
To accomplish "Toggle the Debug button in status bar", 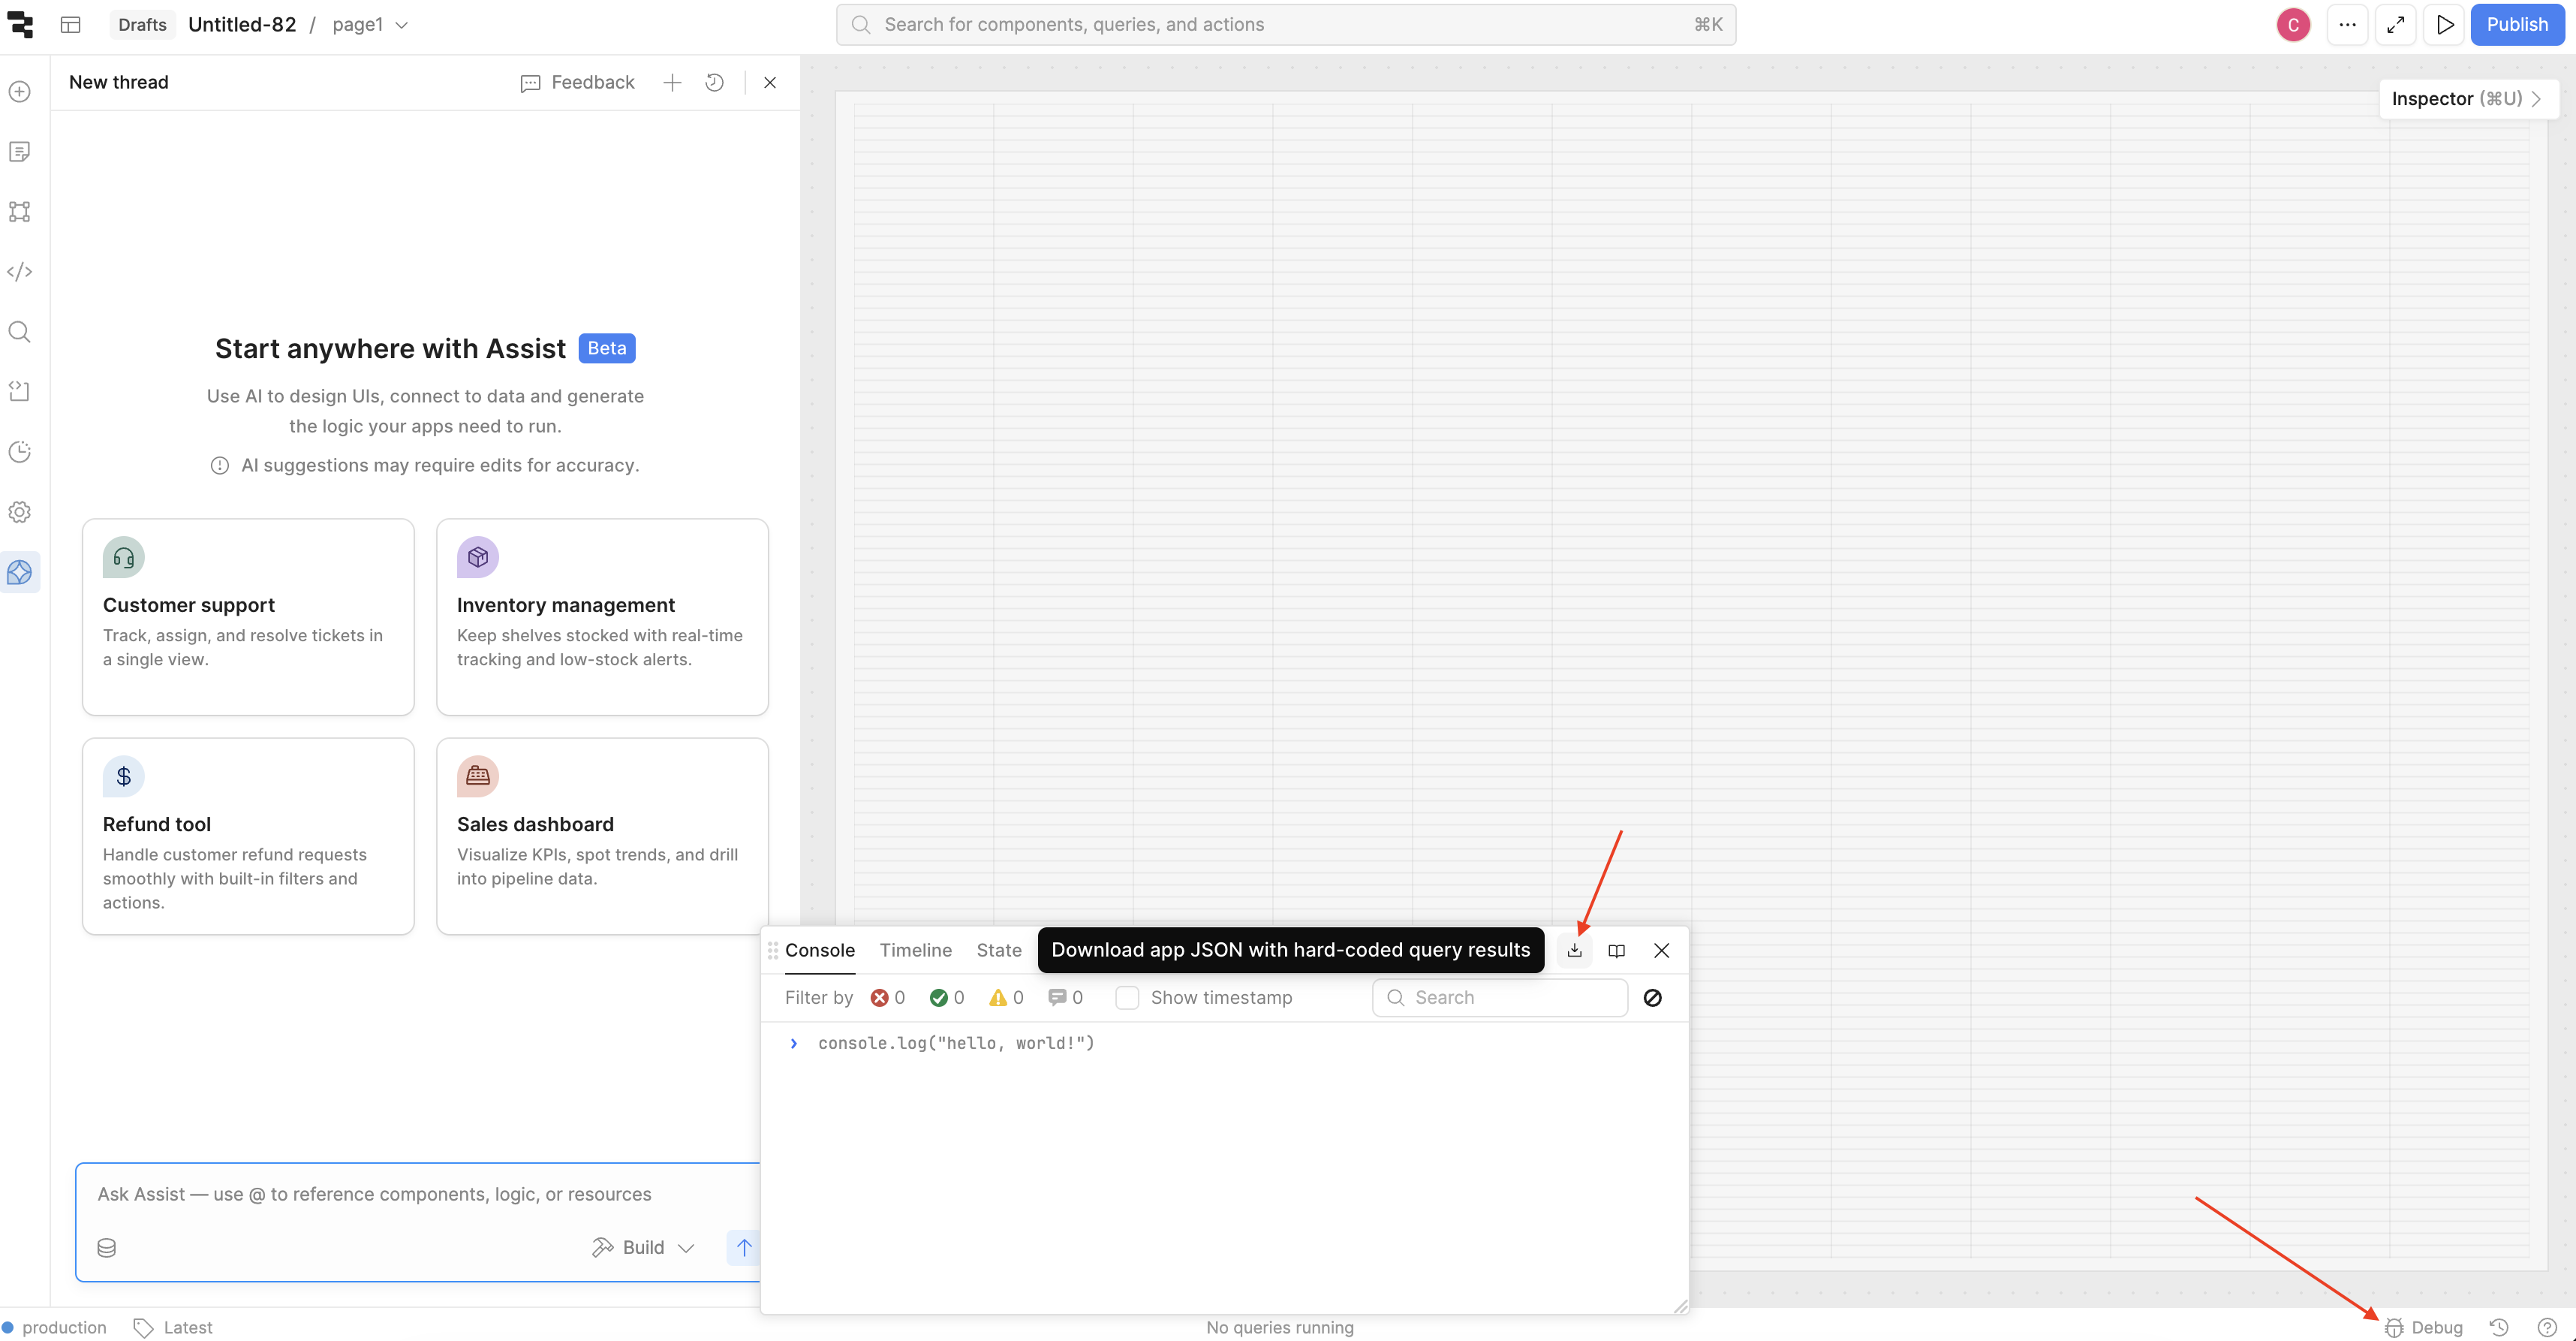I will click(2424, 1328).
